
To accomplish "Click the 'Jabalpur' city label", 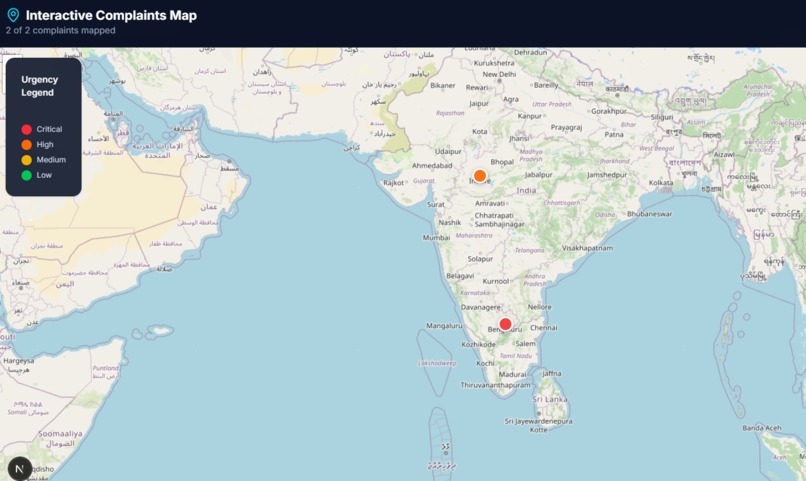I will tap(538, 175).
